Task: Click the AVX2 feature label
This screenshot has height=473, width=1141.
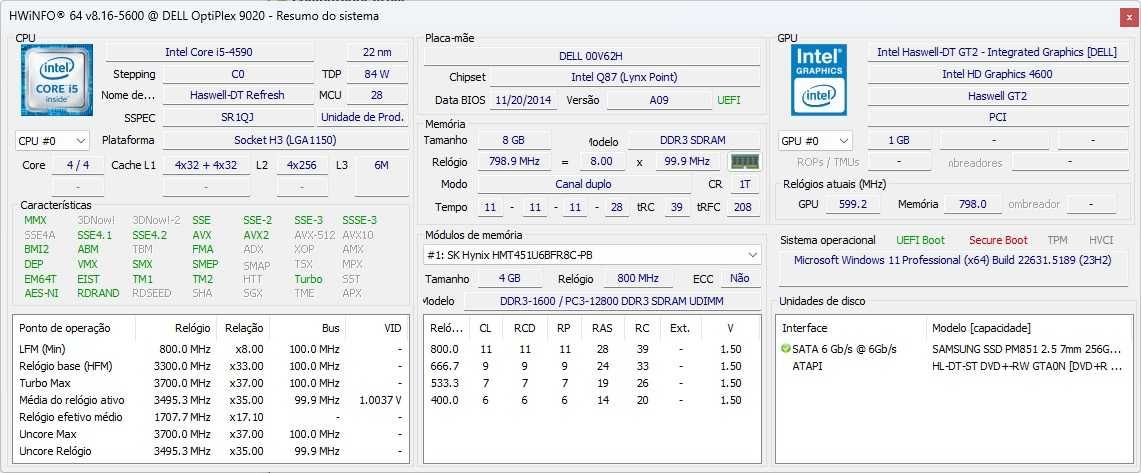Action: (256, 235)
